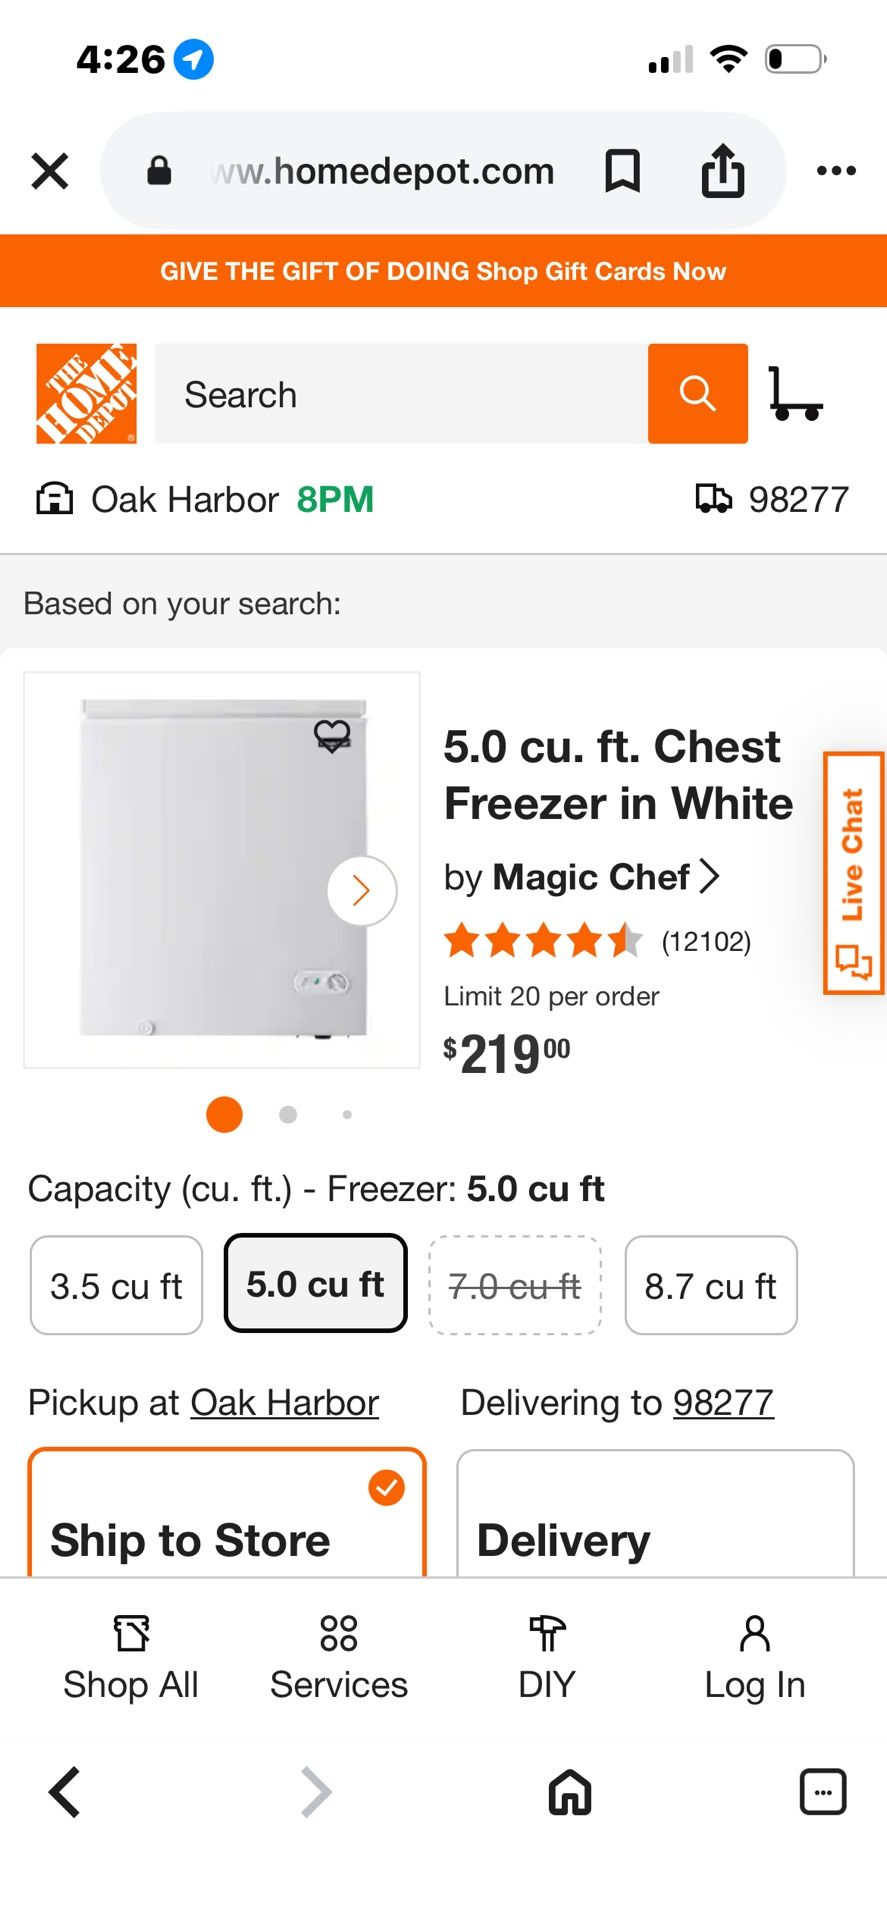Screen dimensions: 887x1920
Task: Open the shopping cart icon
Action: pyautogui.click(x=795, y=394)
